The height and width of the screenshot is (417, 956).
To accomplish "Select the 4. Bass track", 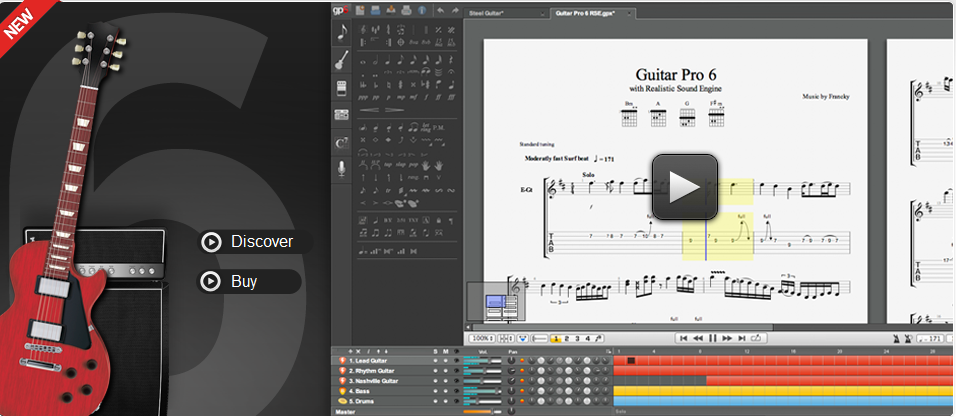I will [x=359, y=391].
